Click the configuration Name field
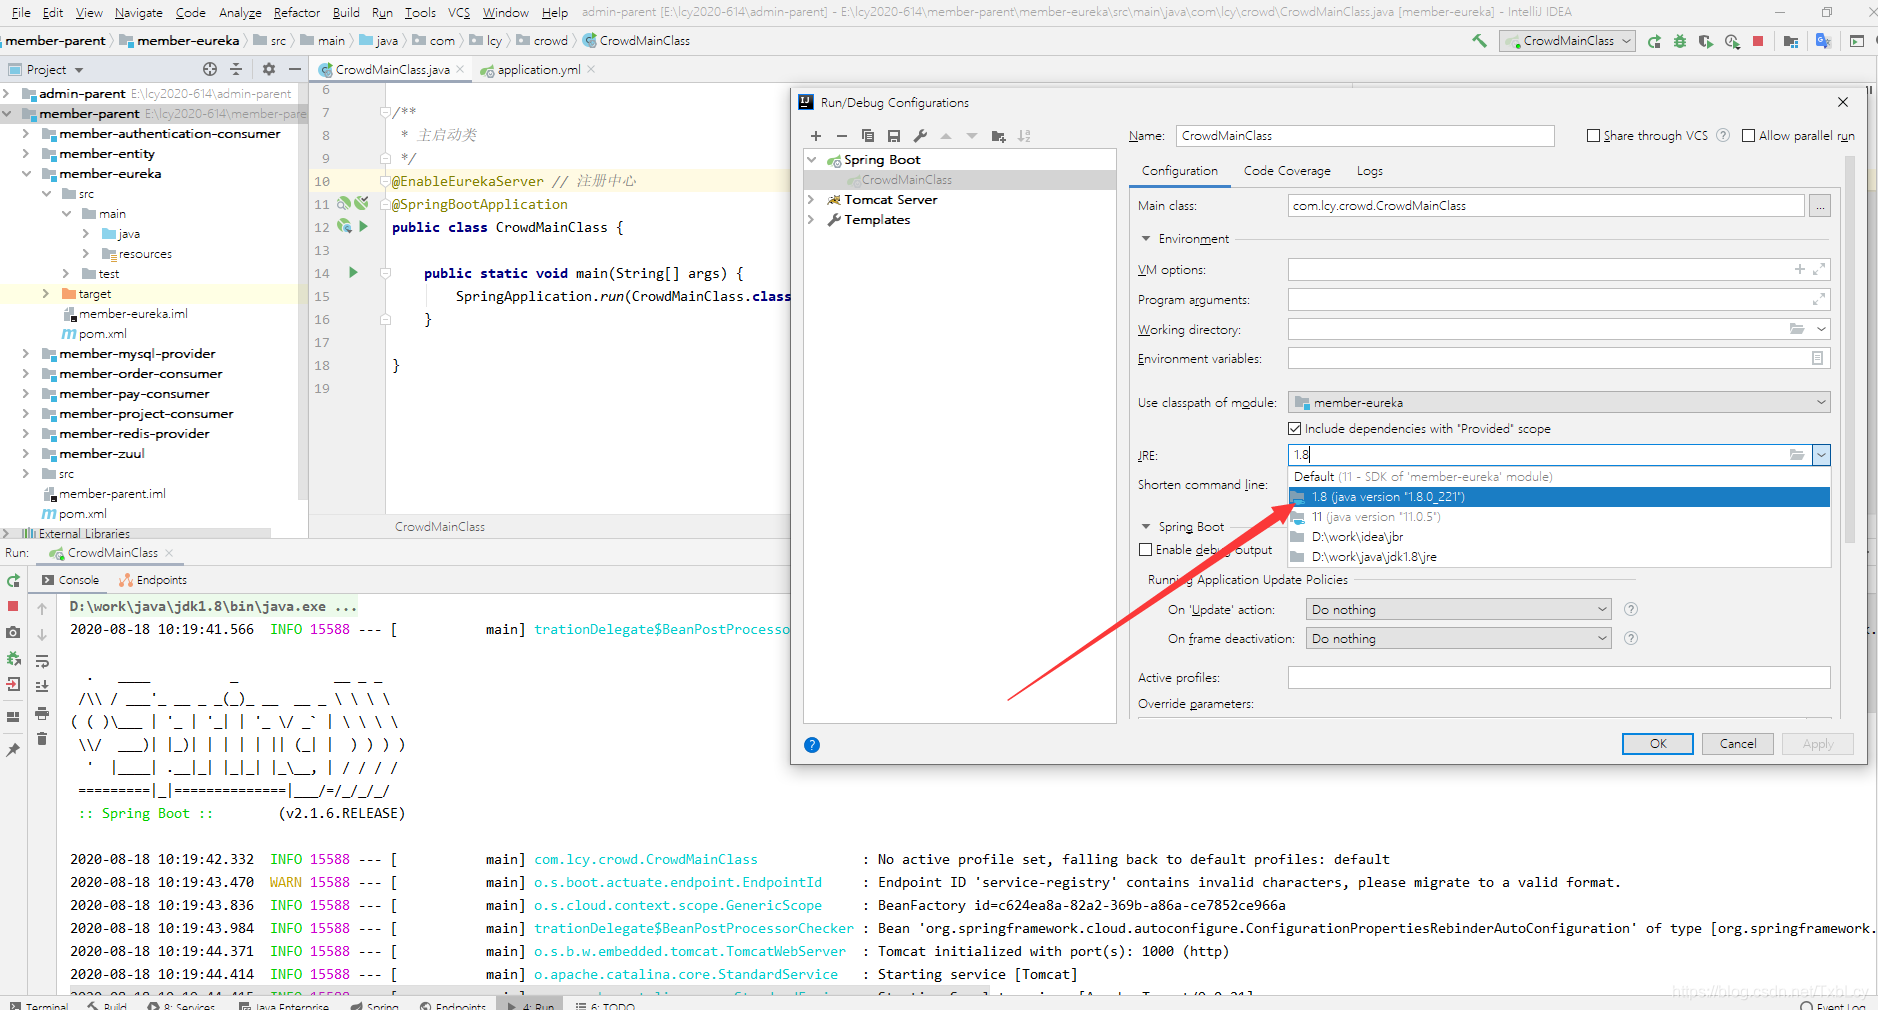This screenshot has height=1010, width=1878. (1365, 136)
